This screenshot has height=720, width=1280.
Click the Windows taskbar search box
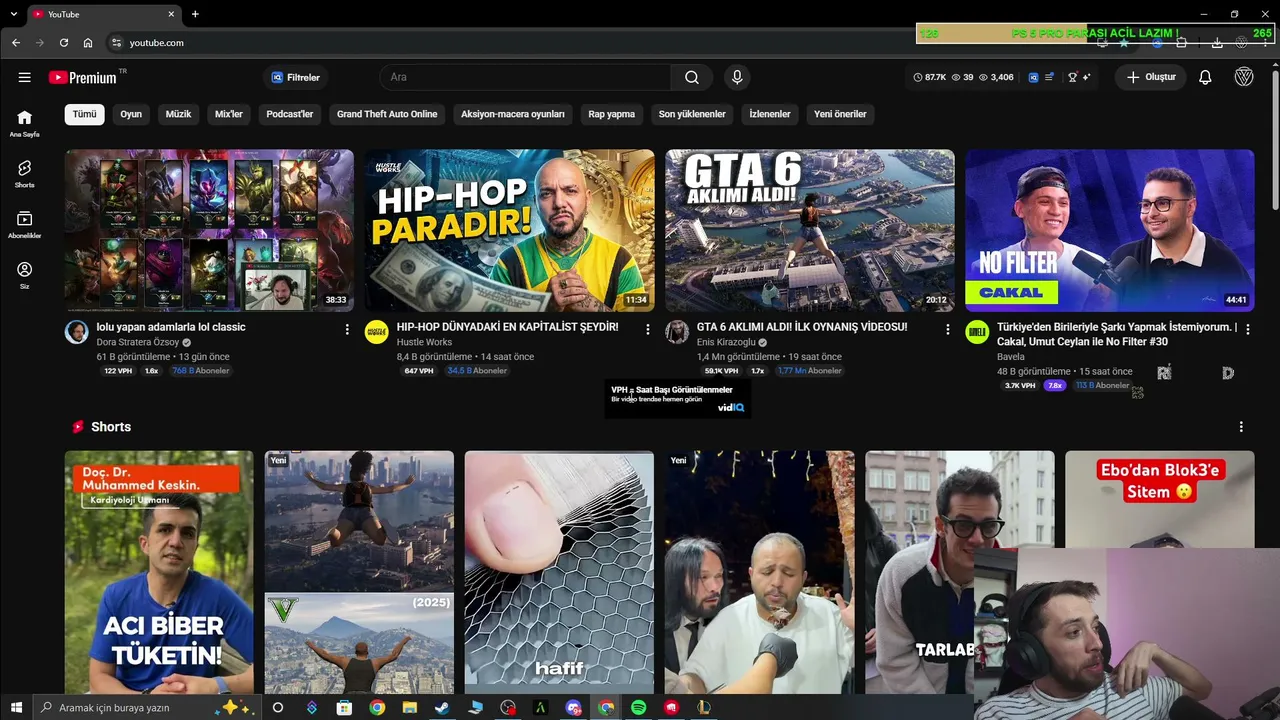[146, 707]
